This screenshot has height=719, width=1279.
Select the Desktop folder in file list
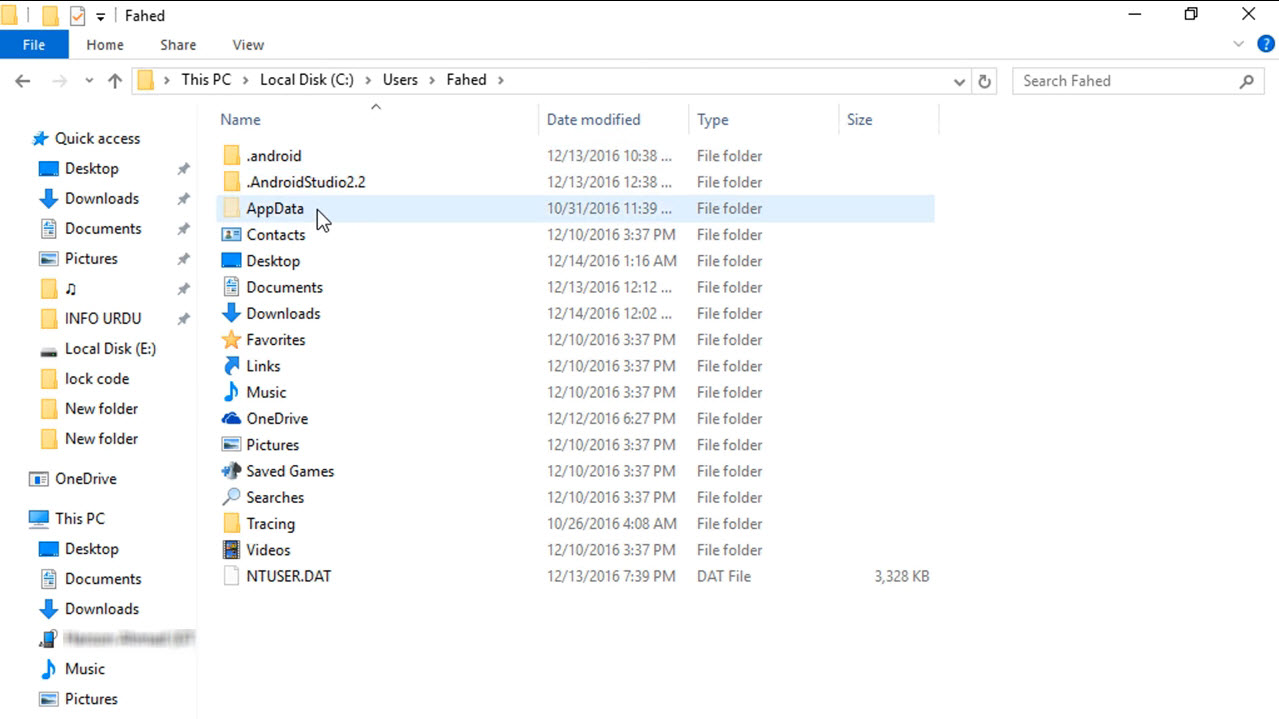point(273,261)
